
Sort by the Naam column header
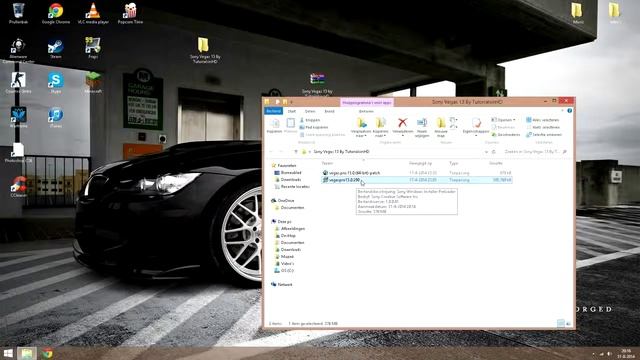click(x=327, y=163)
